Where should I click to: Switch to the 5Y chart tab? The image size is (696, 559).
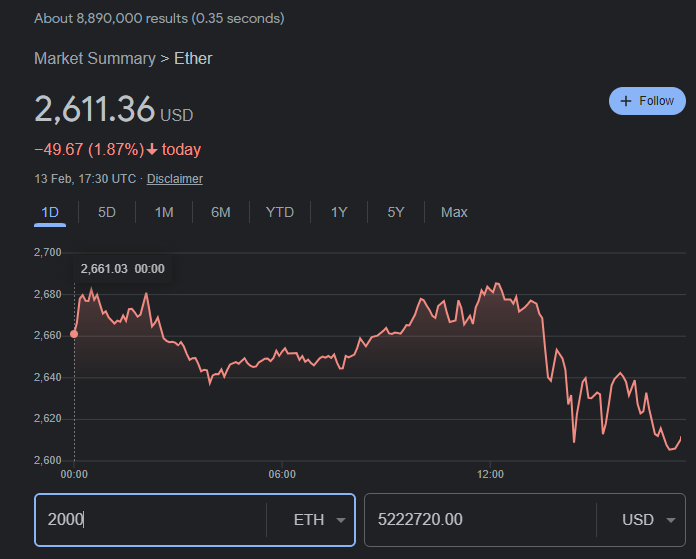[x=396, y=212]
